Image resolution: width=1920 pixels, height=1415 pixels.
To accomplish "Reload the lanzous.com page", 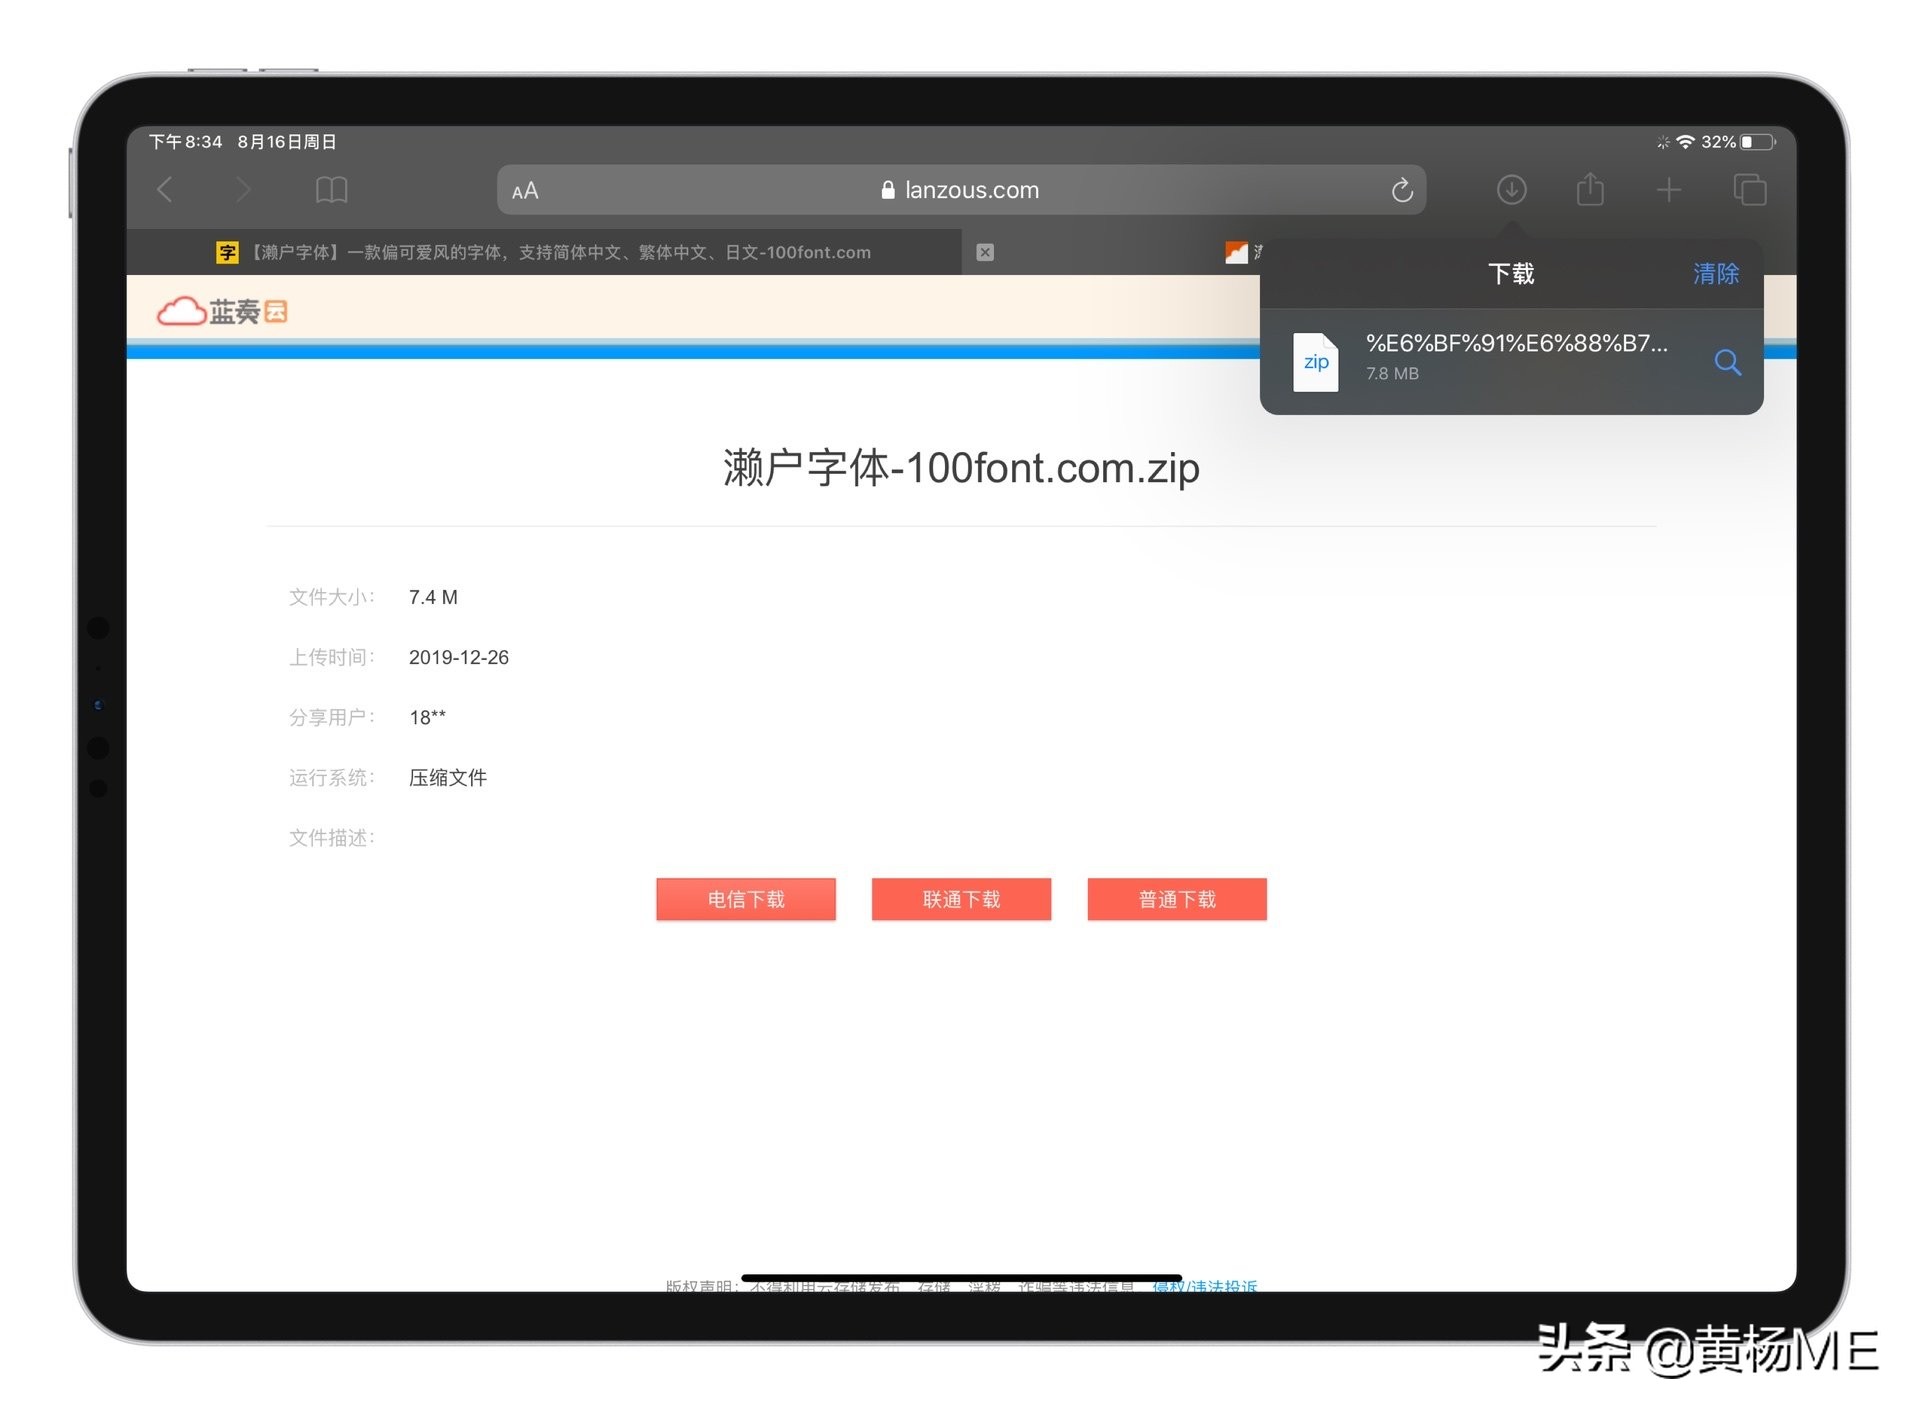I will pyautogui.click(x=1403, y=190).
